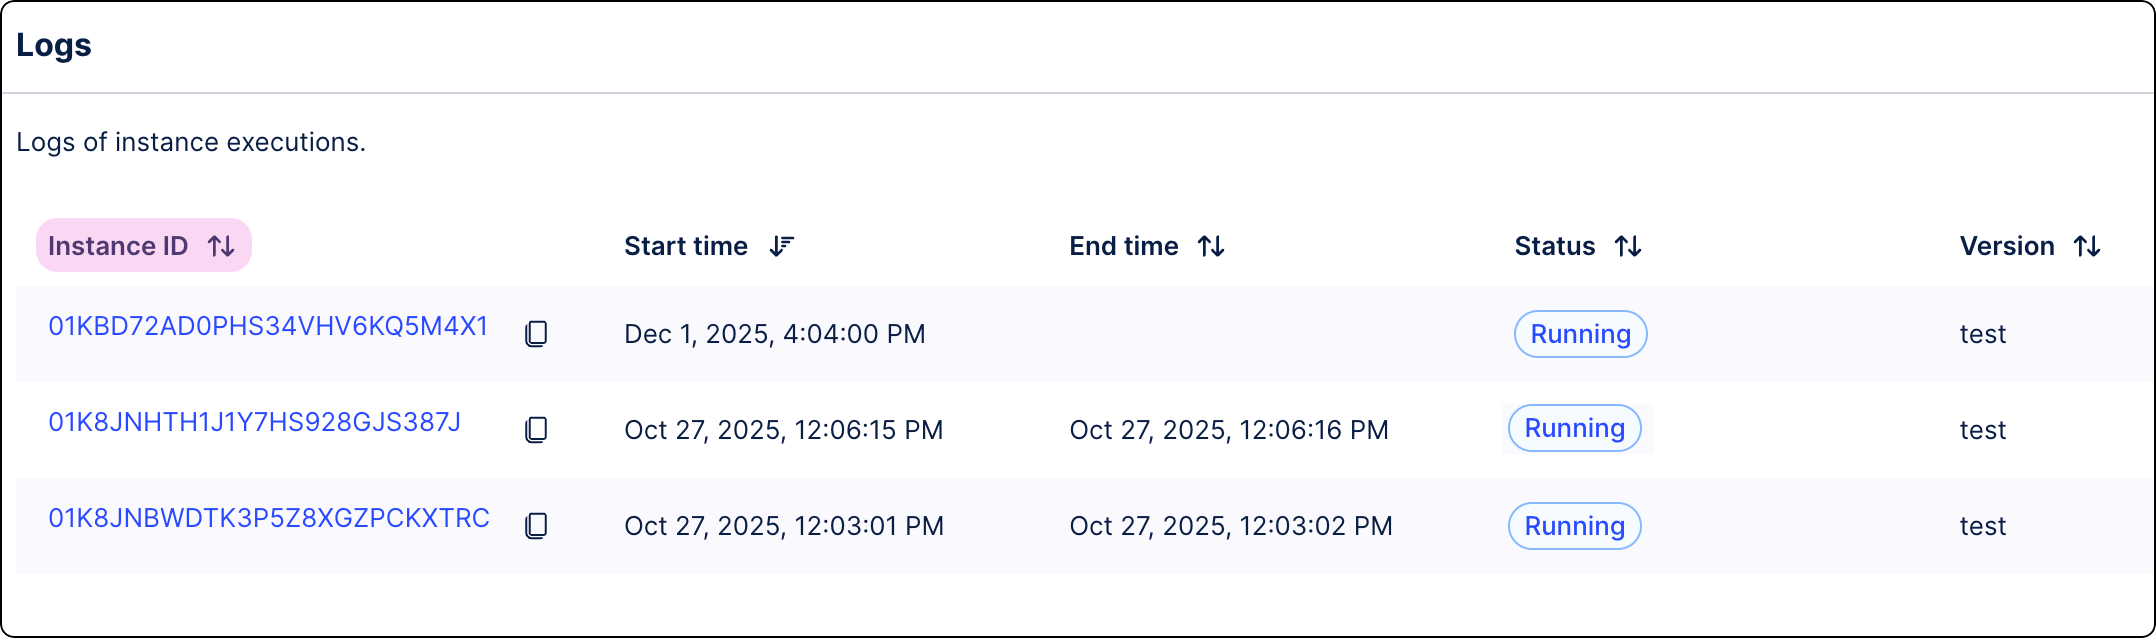Open instance 01KBD72AD0PHS34VHV6KQ5M4X1 link
The height and width of the screenshot is (638, 2156).
268,326
